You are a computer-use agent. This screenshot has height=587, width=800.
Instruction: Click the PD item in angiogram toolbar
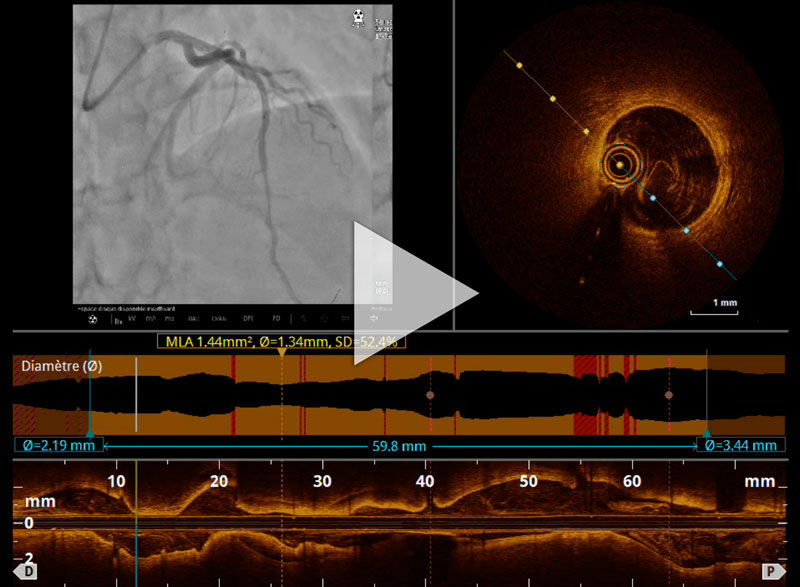[x=275, y=320]
